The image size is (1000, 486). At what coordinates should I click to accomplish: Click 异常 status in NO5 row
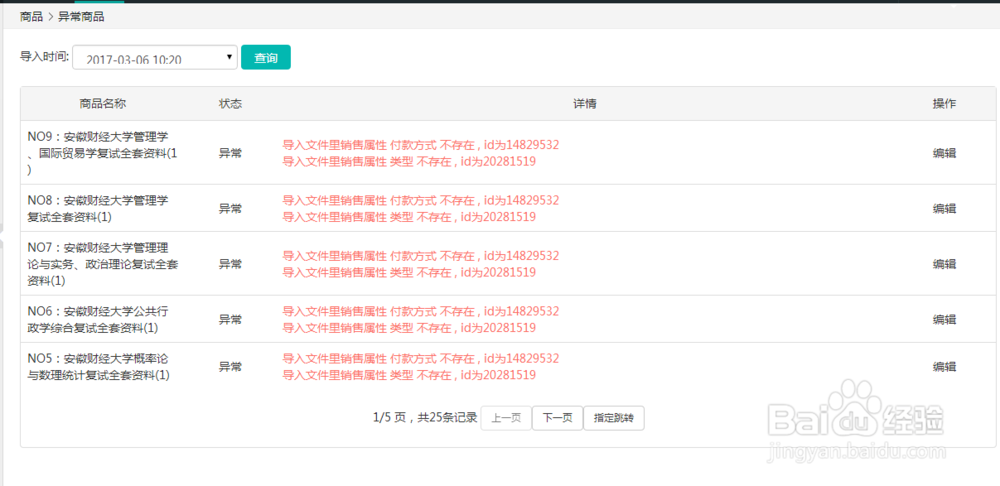point(230,367)
